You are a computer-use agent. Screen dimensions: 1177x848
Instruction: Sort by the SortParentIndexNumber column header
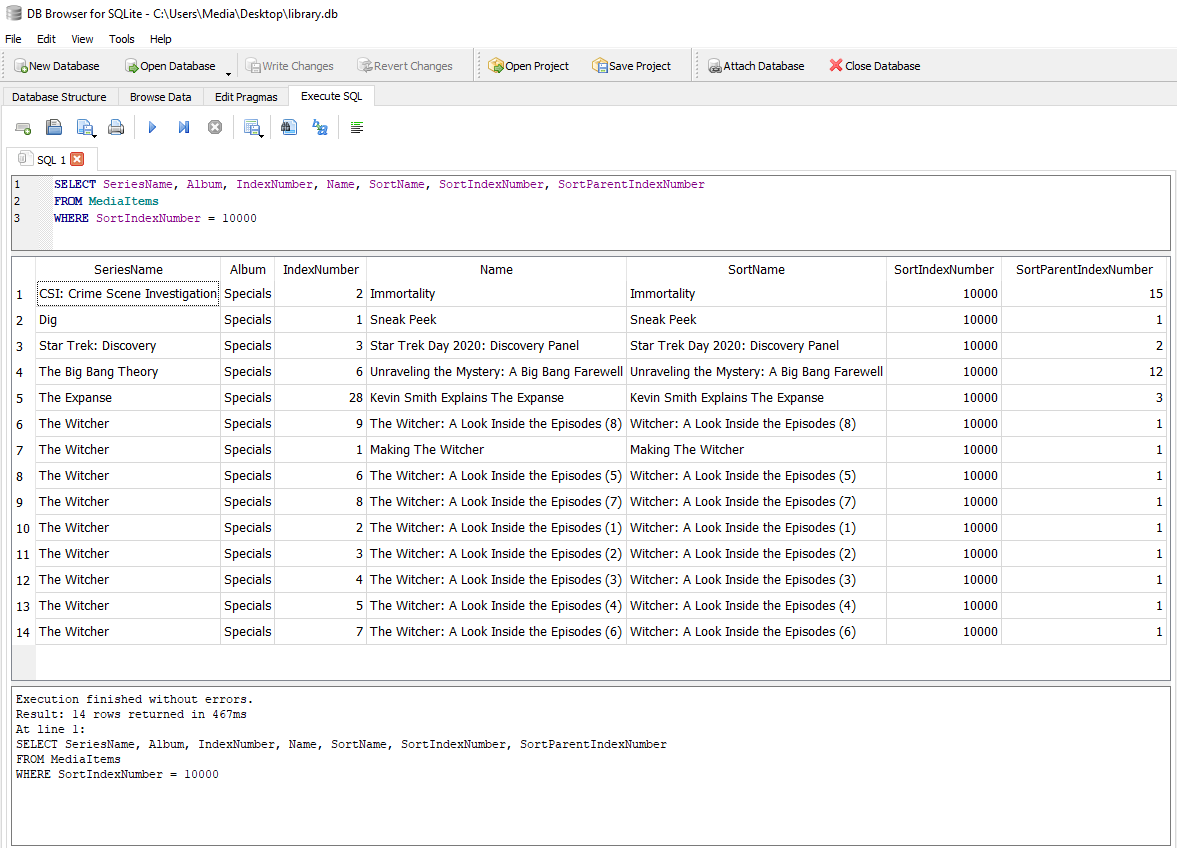(1084, 269)
